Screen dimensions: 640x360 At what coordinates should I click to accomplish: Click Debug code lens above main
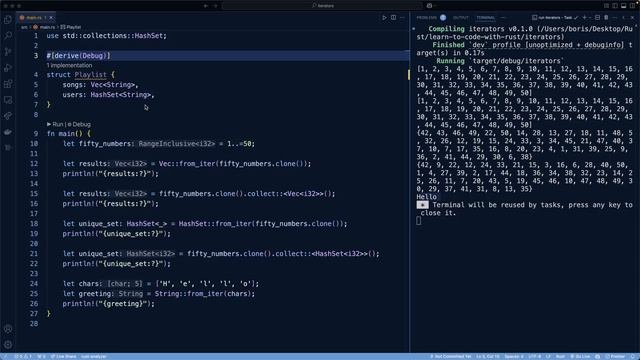tap(79, 124)
